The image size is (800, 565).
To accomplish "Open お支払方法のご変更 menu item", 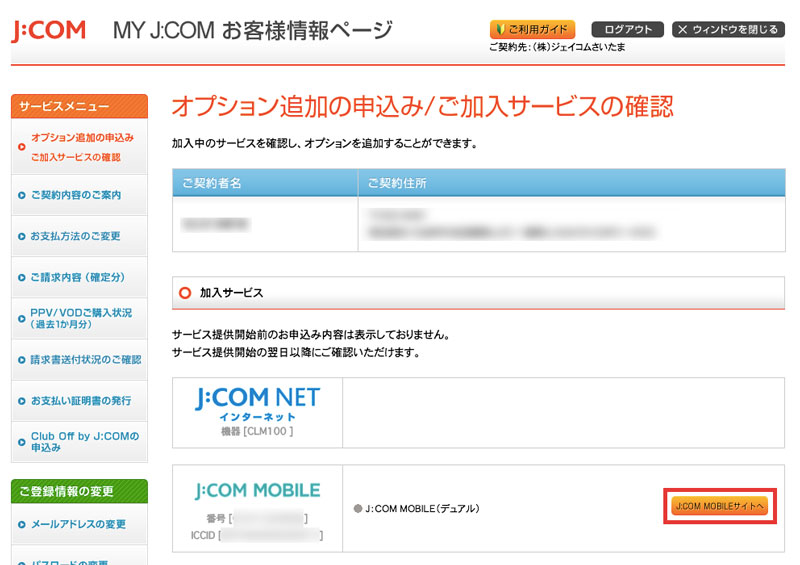I will coord(80,236).
